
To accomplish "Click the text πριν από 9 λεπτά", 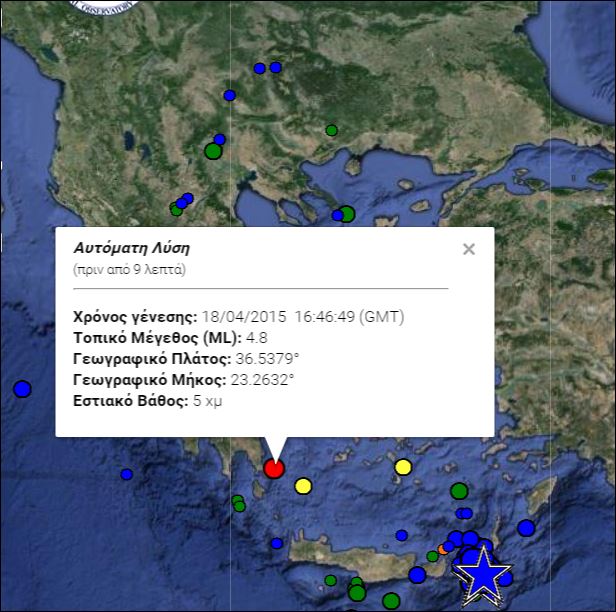I will click(129, 269).
